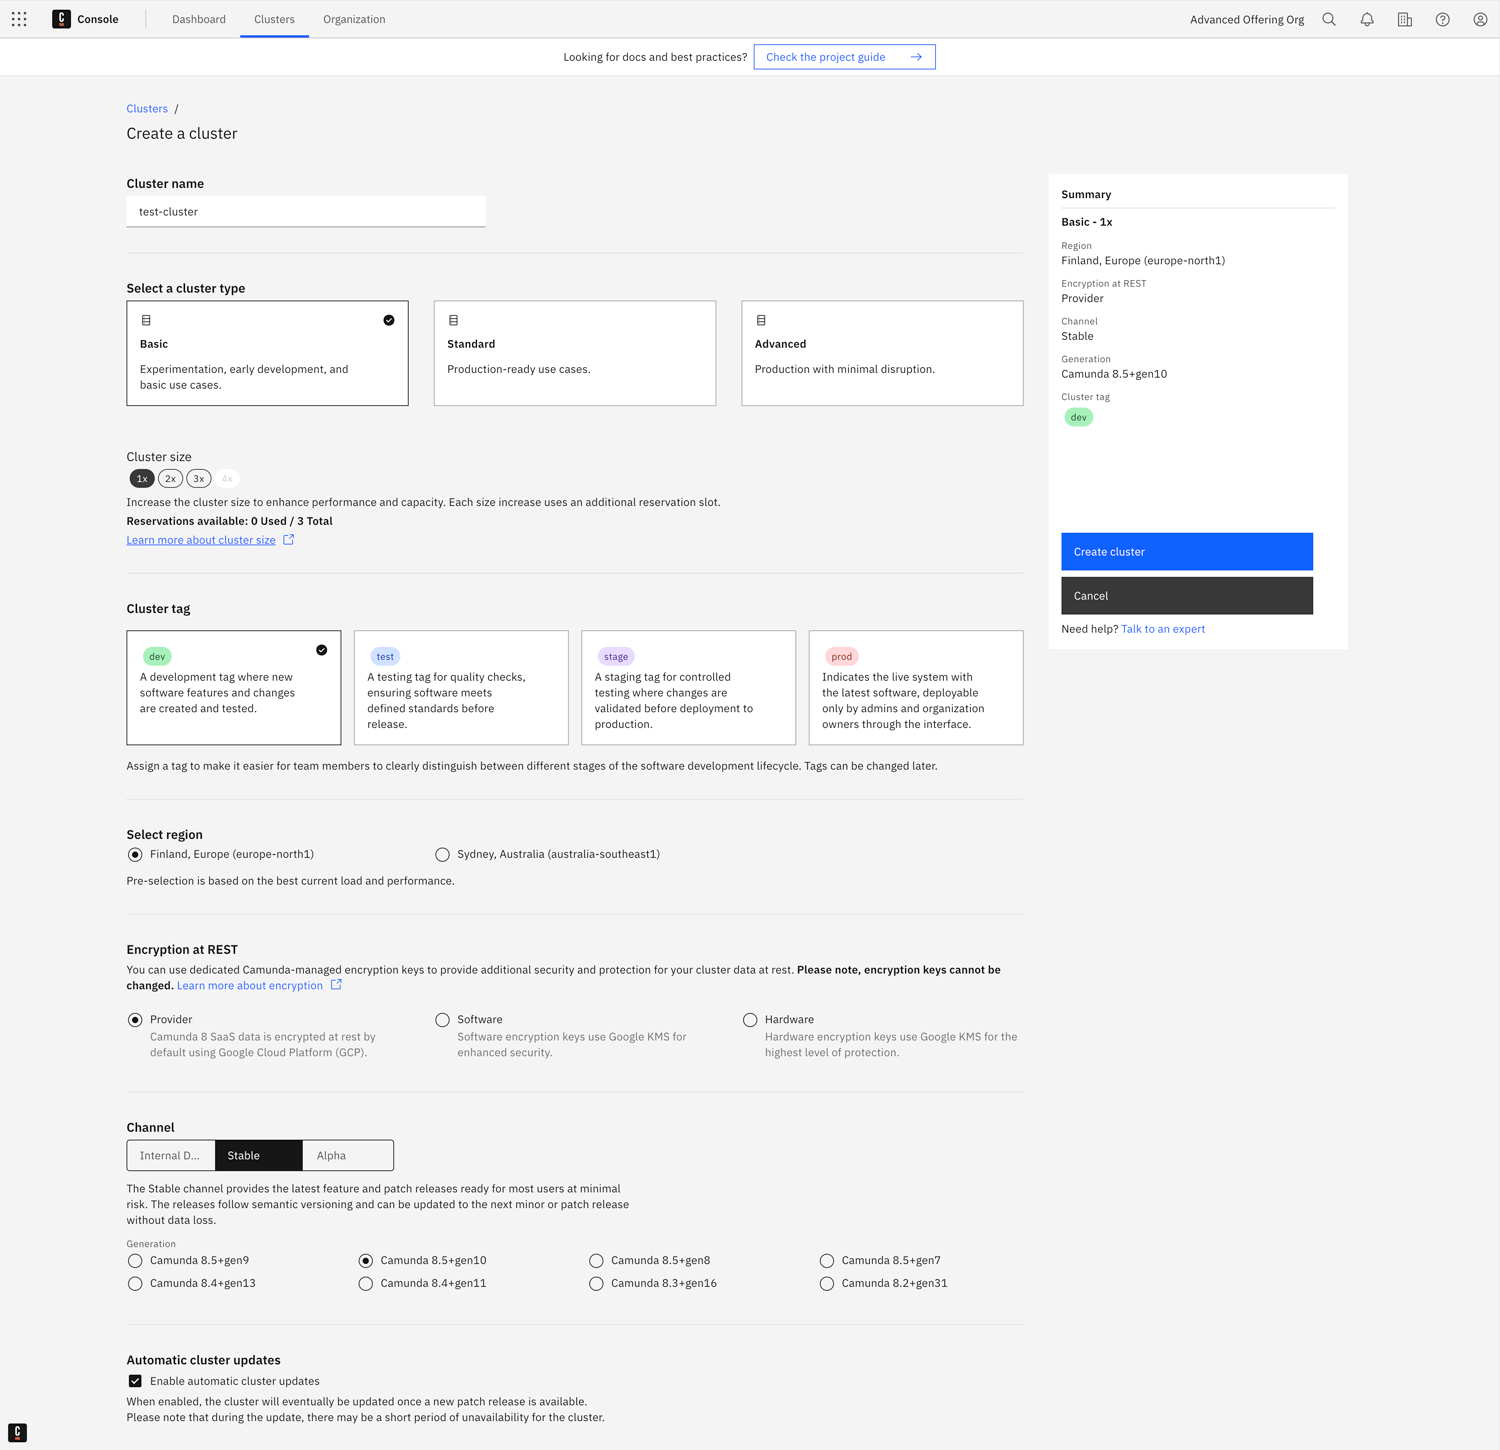Switch to Internal D... channel tab
Viewport: 1500px width, 1450px height.
171,1155
